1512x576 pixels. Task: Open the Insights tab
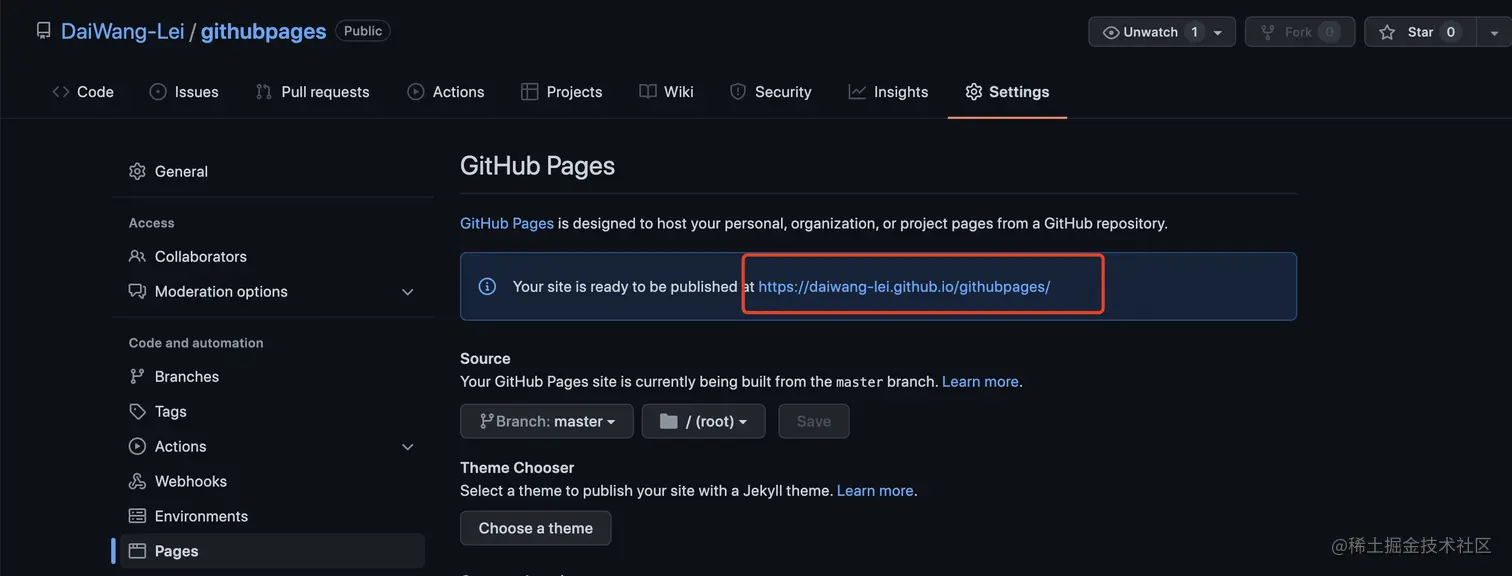(888, 92)
